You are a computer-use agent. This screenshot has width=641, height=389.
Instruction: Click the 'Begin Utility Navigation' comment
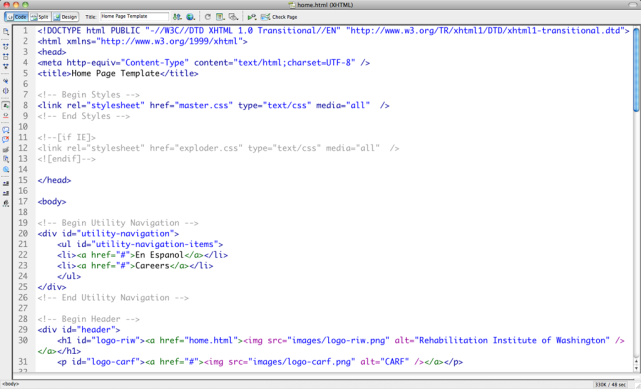click(x=118, y=223)
